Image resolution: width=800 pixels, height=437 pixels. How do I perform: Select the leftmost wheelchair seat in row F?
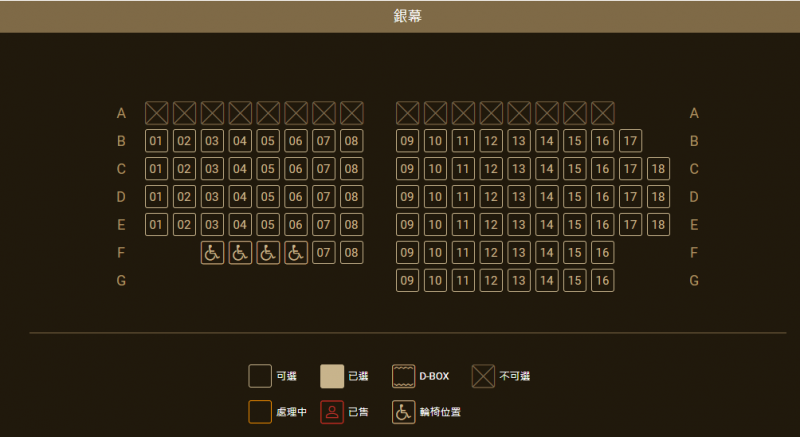pyautogui.click(x=212, y=253)
